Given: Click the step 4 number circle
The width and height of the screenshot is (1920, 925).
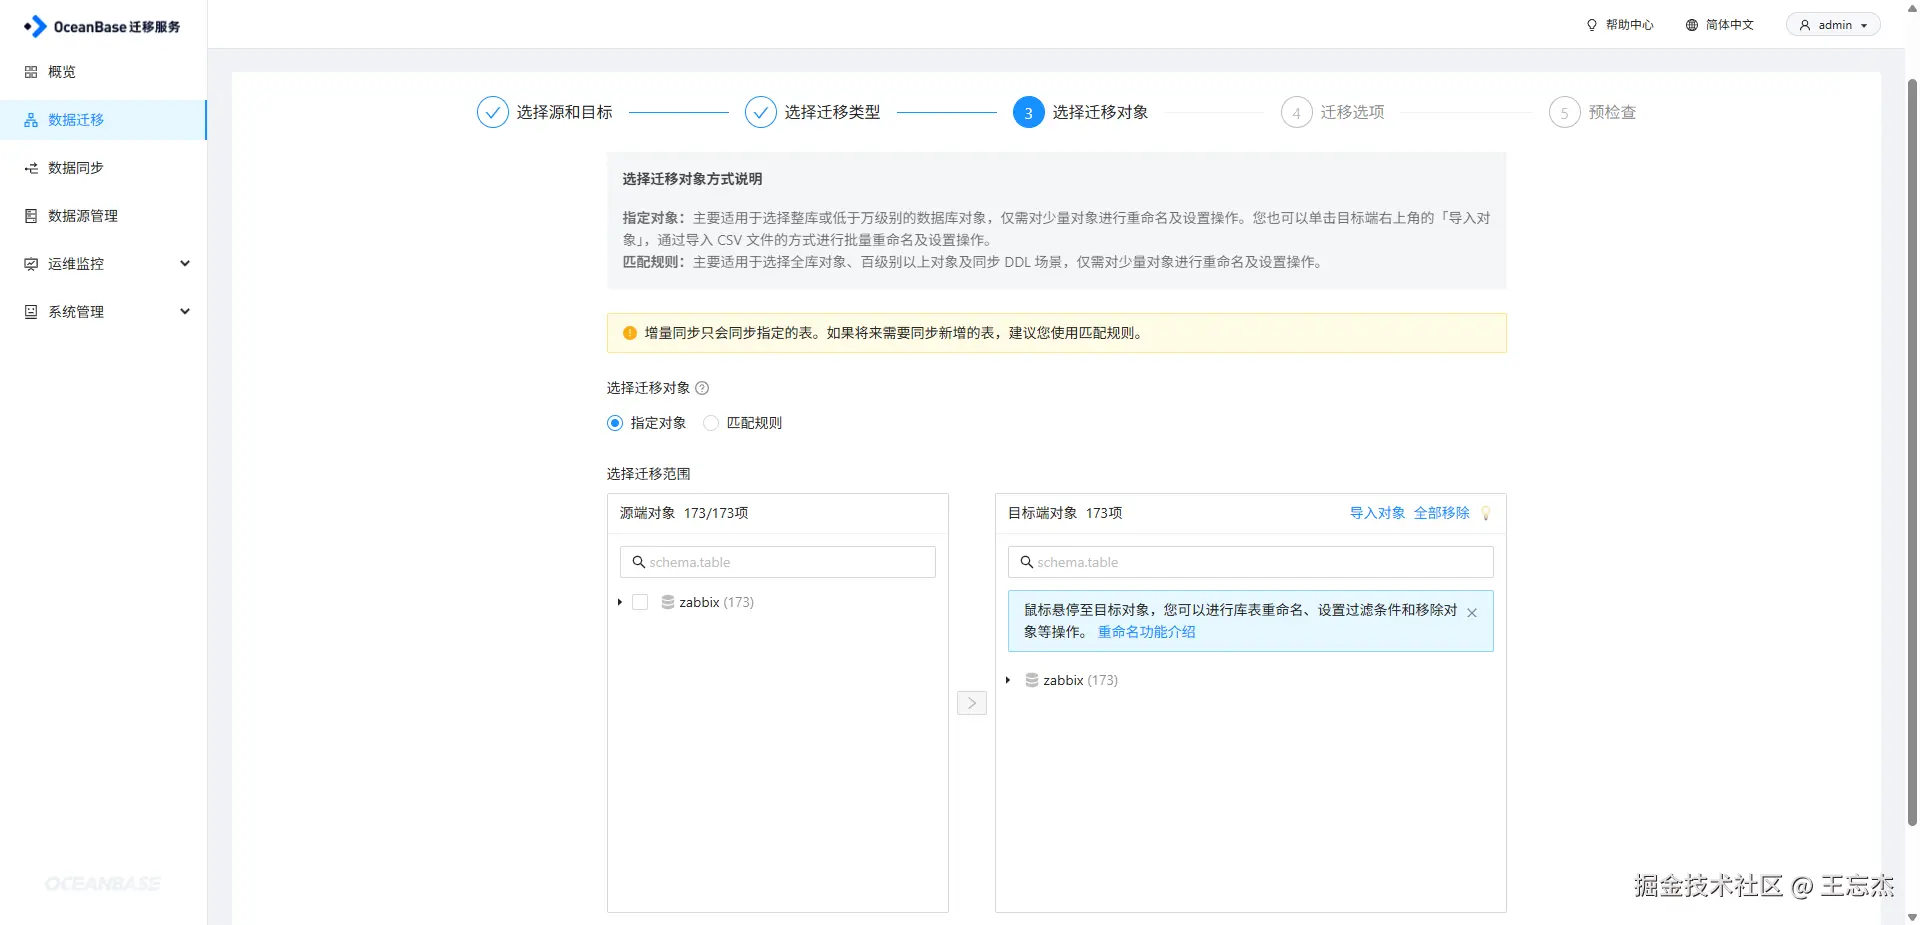Looking at the screenshot, I should pyautogui.click(x=1297, y=112).
